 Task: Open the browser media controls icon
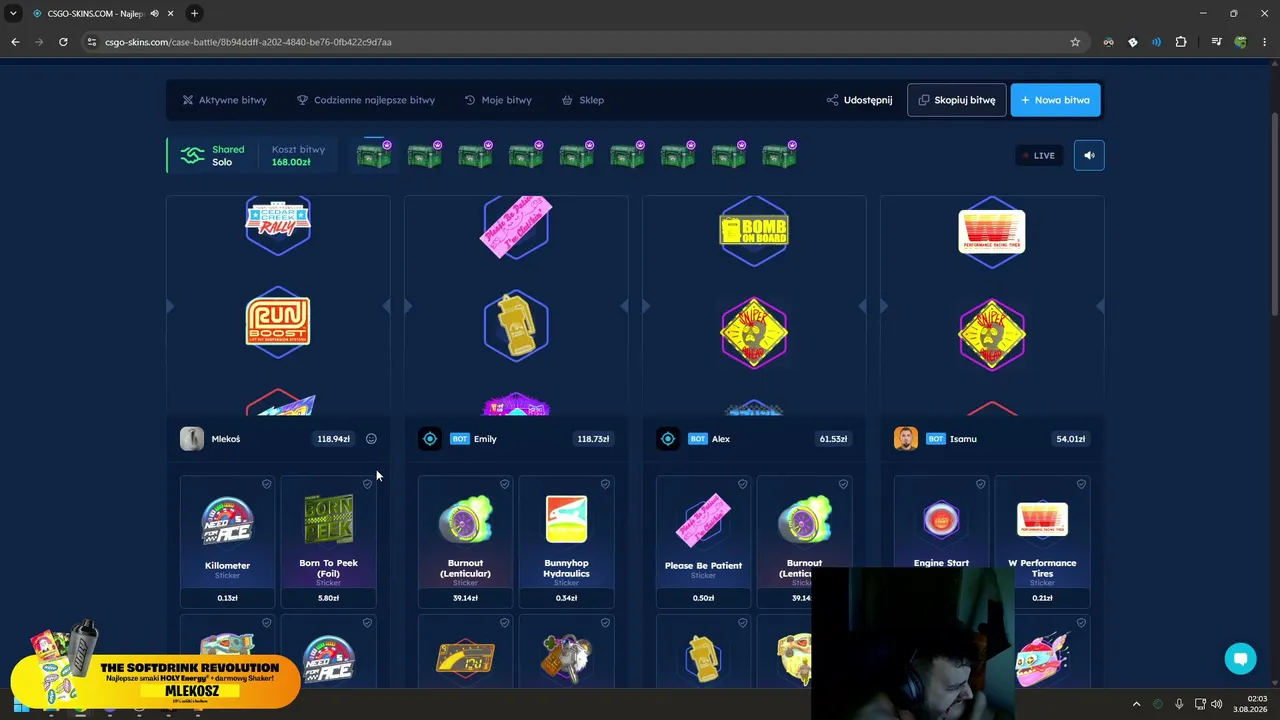(x=1216, y=42)
